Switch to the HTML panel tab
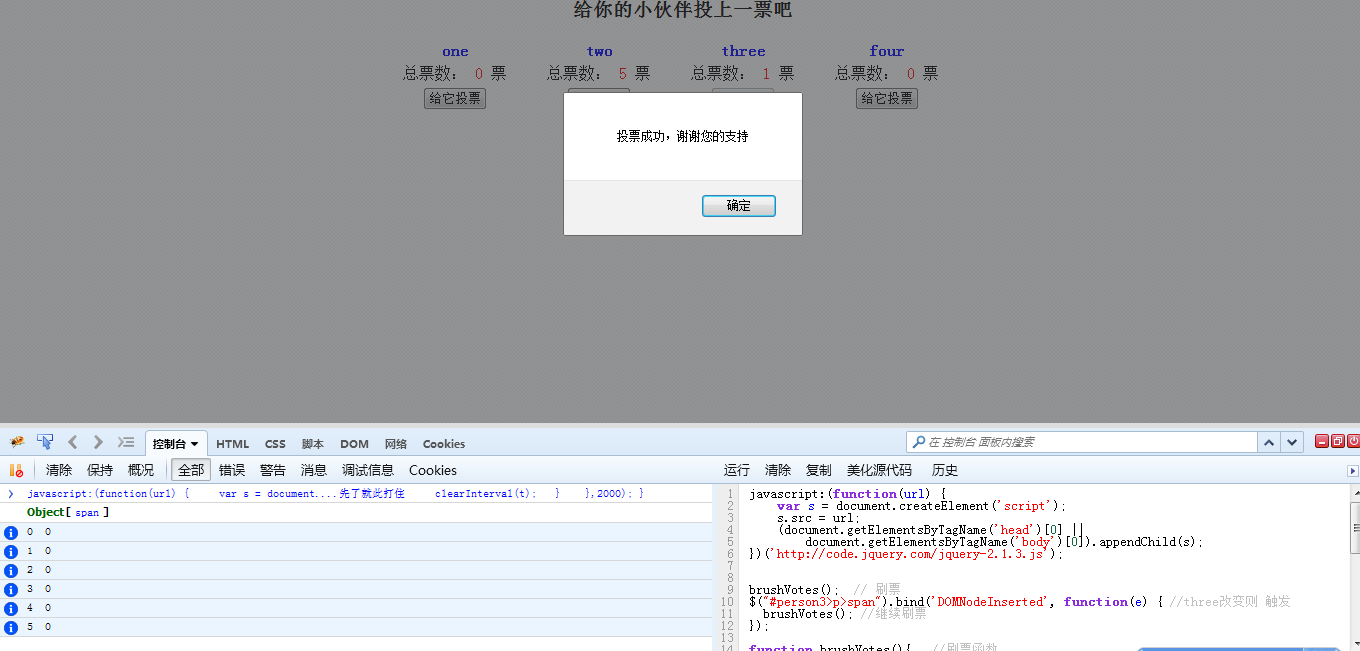The width and height of the screenshot is (1360, 651). [x=233, y=444]
